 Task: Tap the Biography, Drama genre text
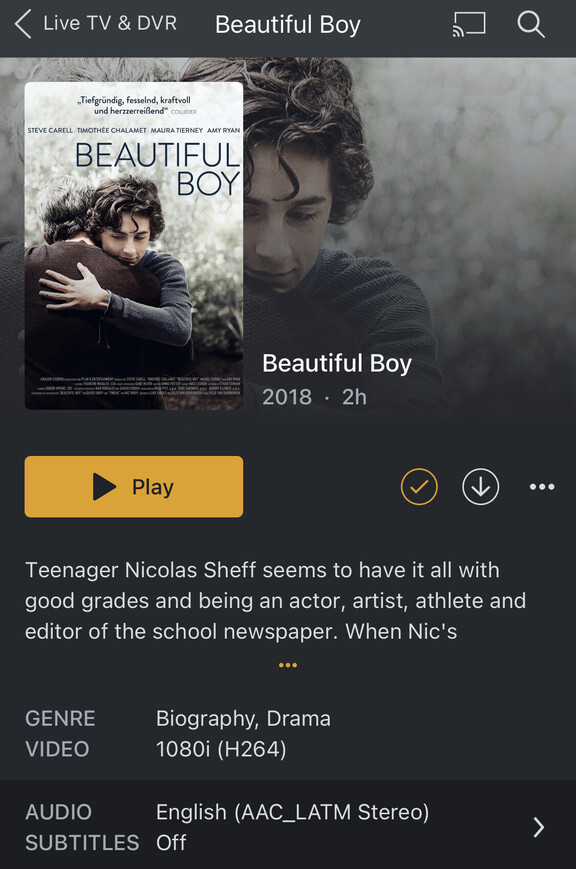(x=243, y=719)
